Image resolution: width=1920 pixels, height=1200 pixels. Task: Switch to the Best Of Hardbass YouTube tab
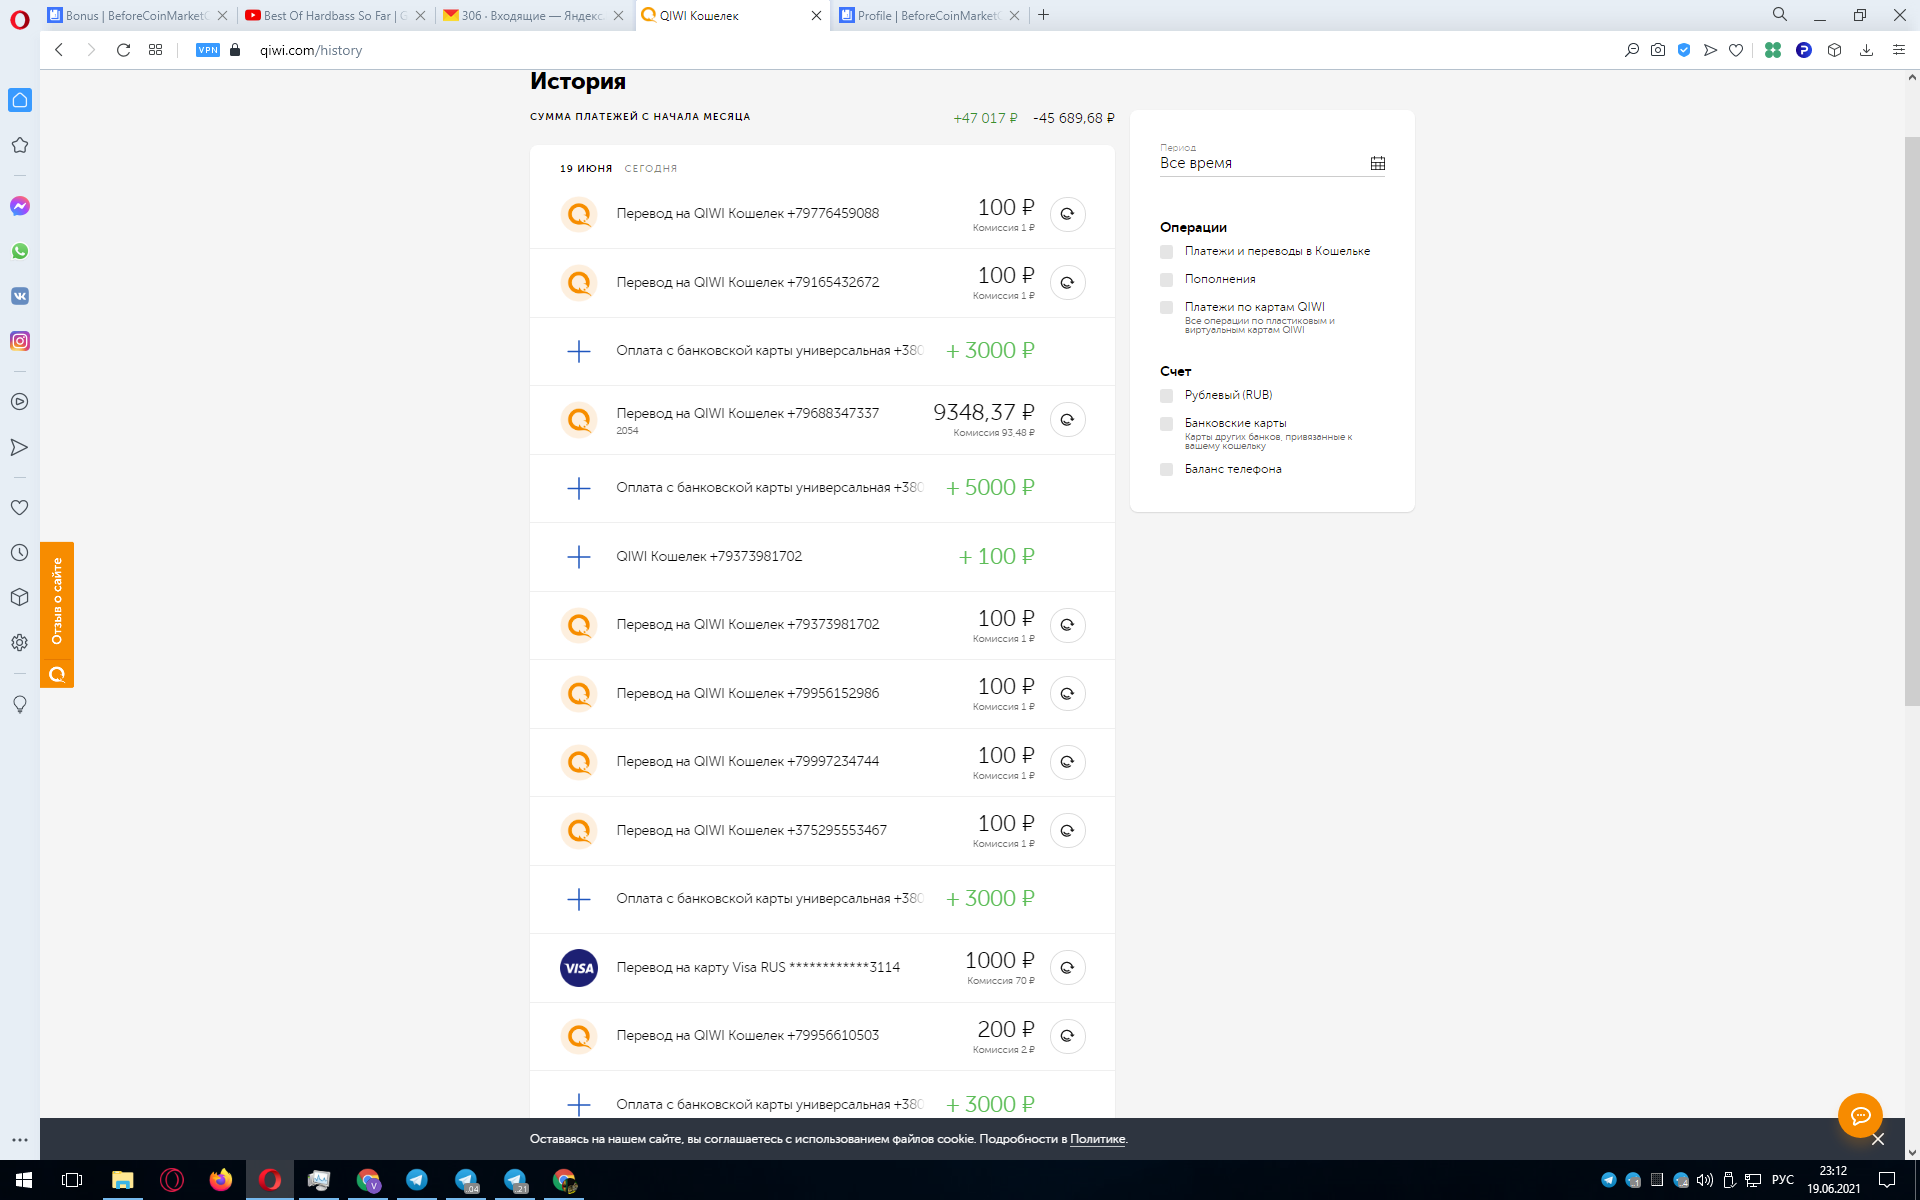click(334, 15)
